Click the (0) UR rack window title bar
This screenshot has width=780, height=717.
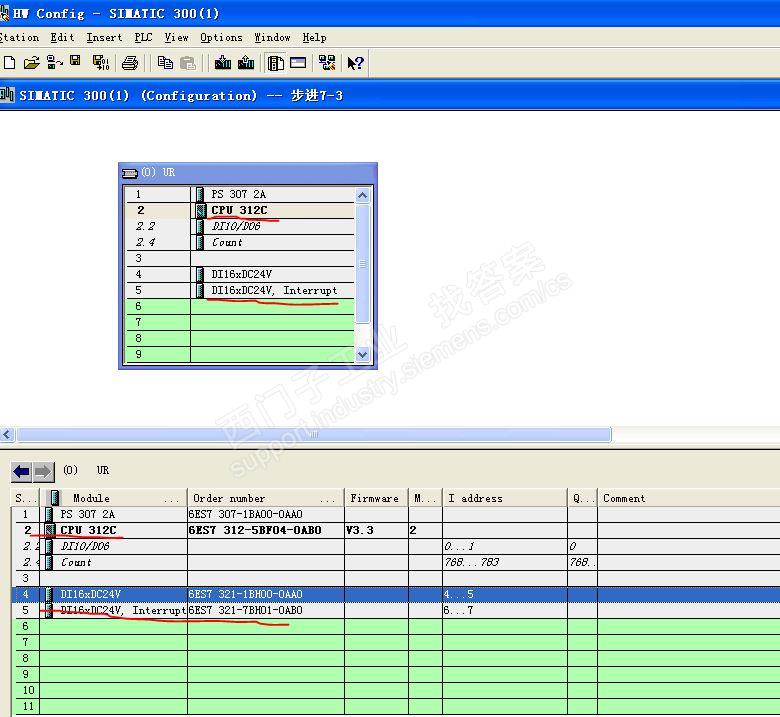pyautogui.click(x=248, y=173)
